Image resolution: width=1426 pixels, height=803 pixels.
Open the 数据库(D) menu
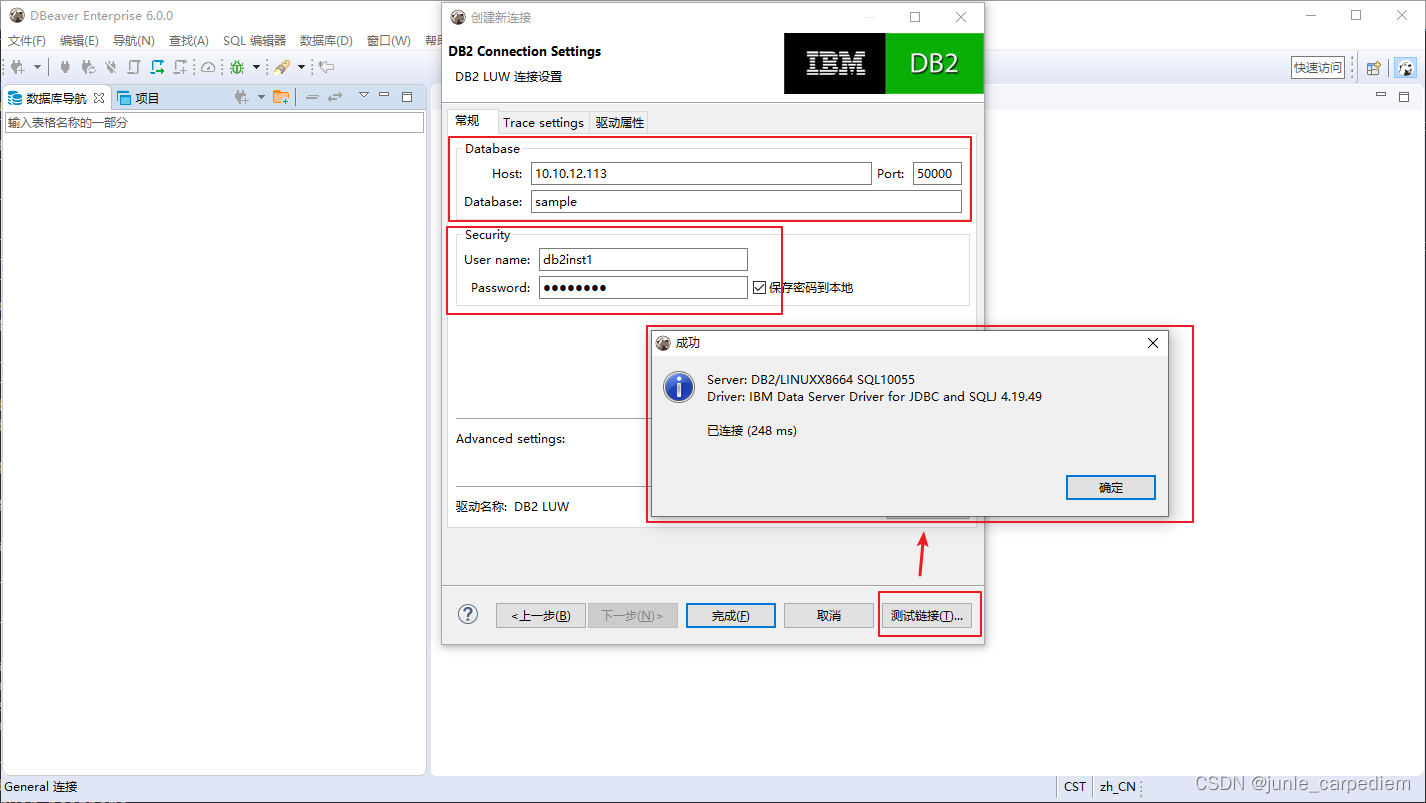pyautogui.click(x=326, y=41)
